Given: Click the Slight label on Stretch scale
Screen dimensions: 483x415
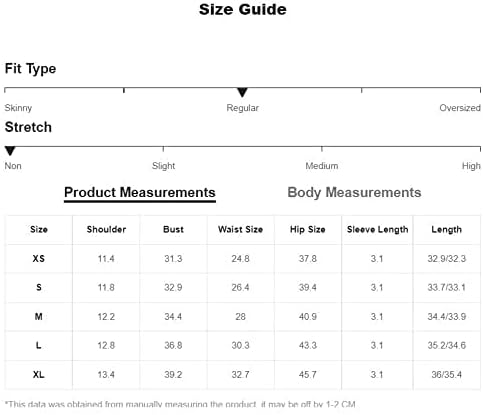Looking at the screenshot, I should coord(163,166).
